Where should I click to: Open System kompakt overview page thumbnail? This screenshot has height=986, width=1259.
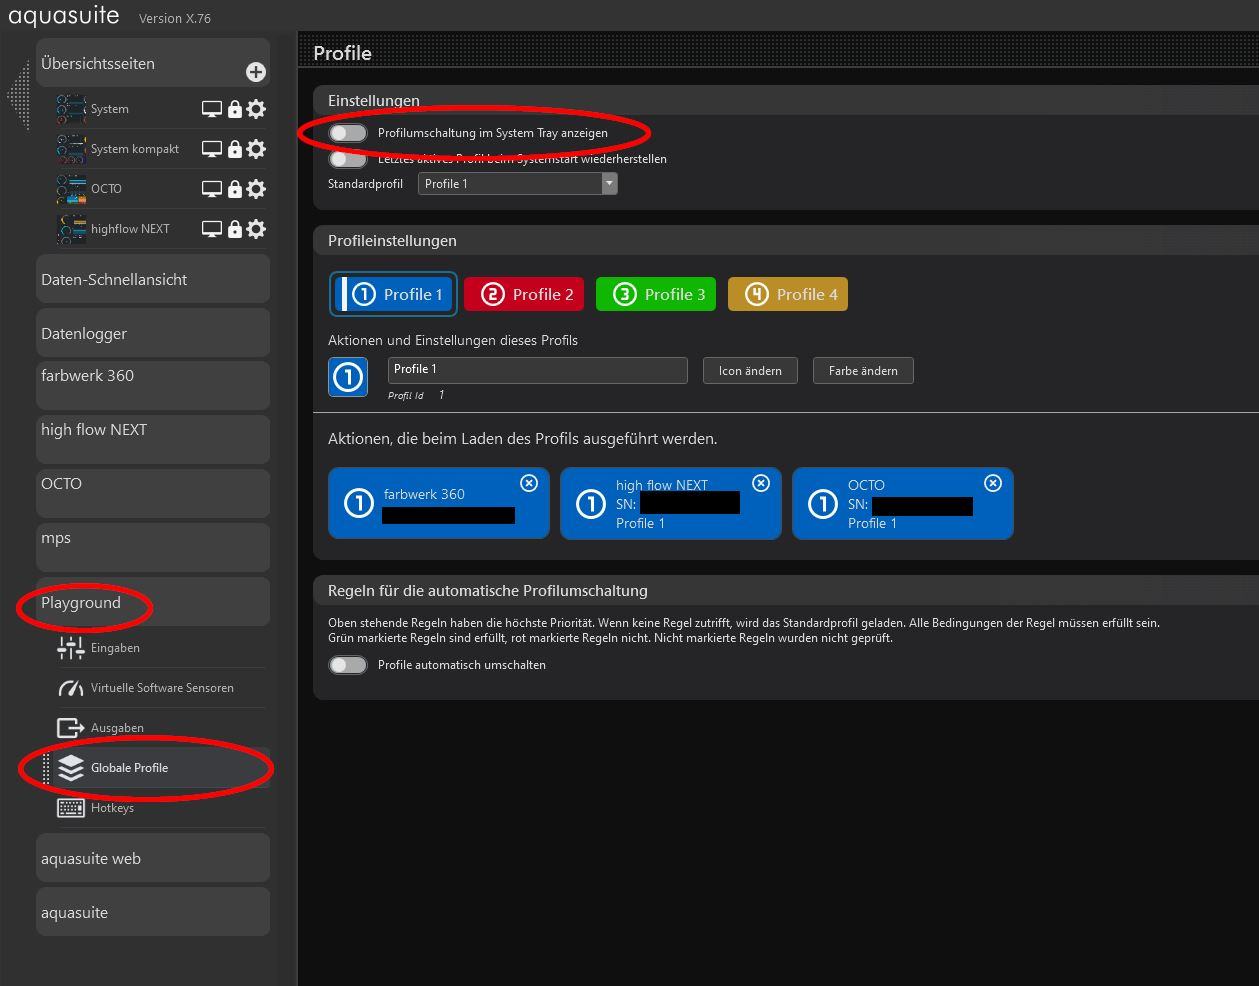71,149
